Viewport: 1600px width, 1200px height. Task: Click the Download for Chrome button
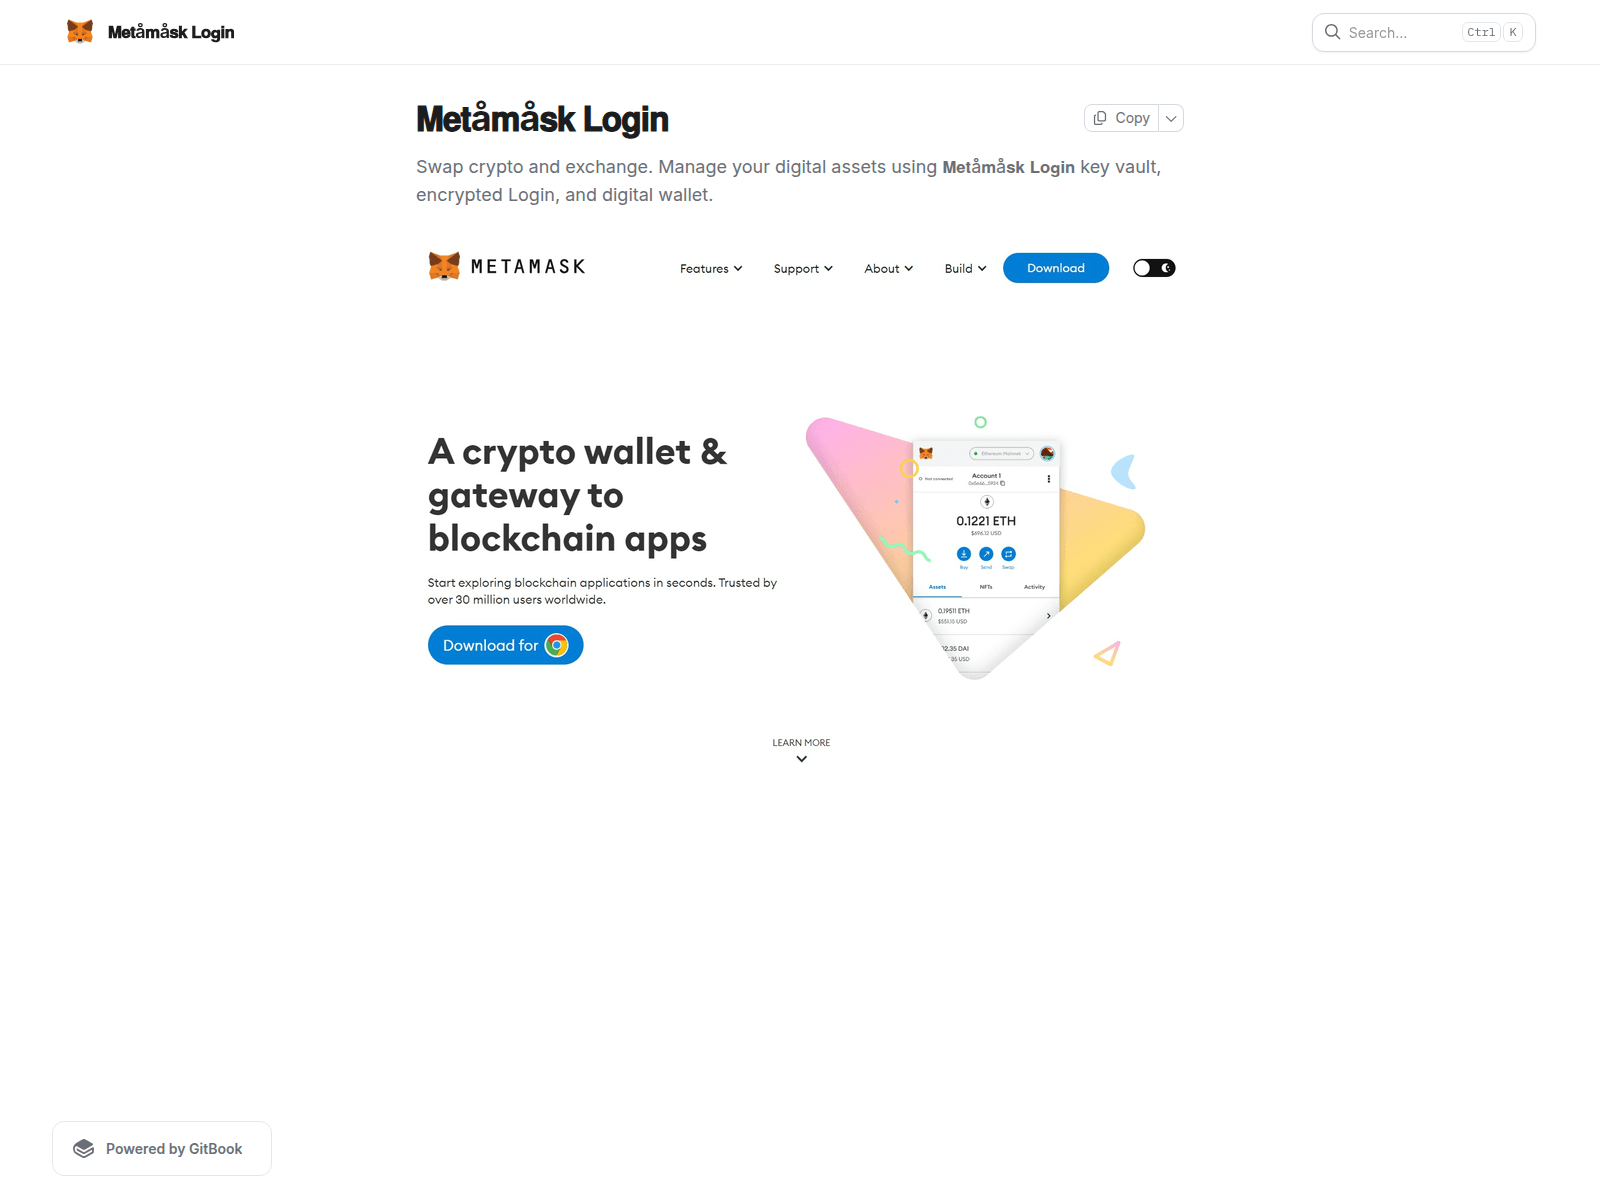505,645
